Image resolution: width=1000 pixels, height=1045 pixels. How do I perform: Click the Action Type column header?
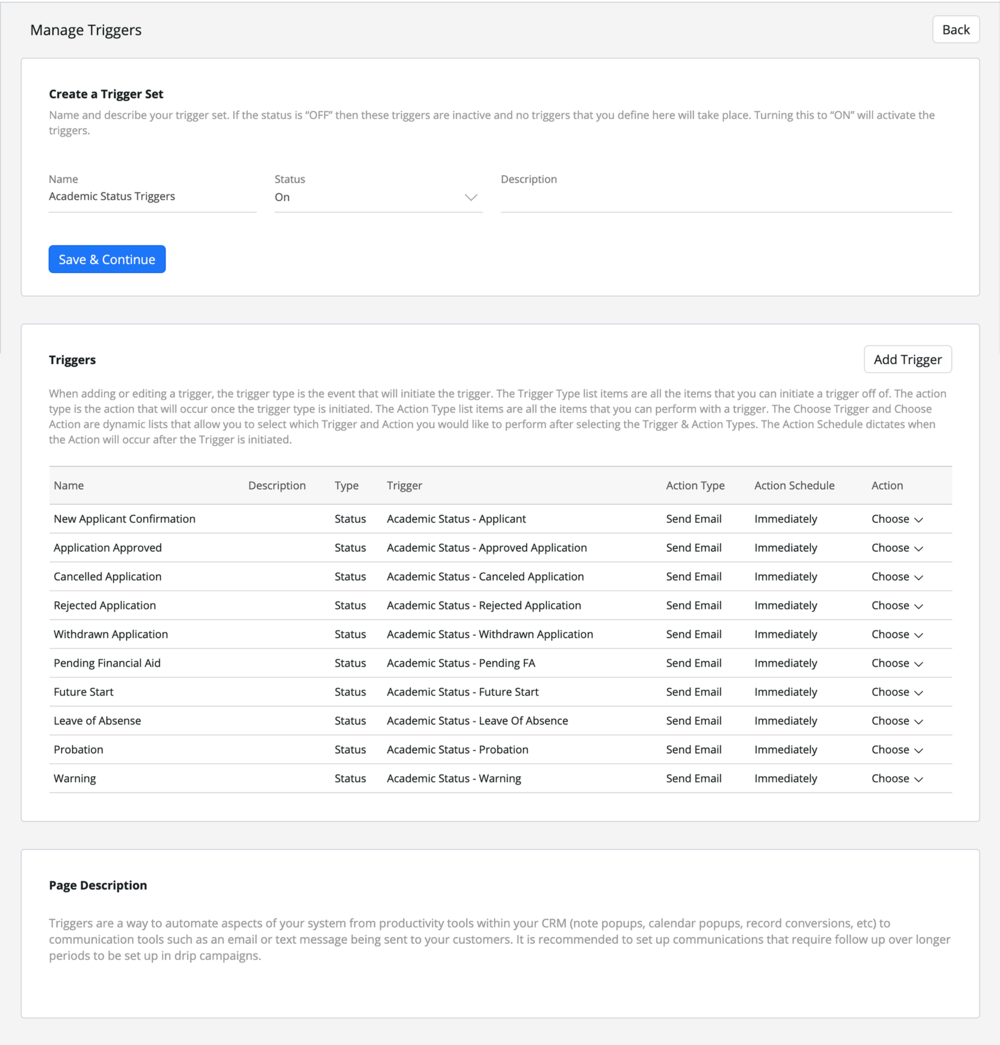click(695, 486)
